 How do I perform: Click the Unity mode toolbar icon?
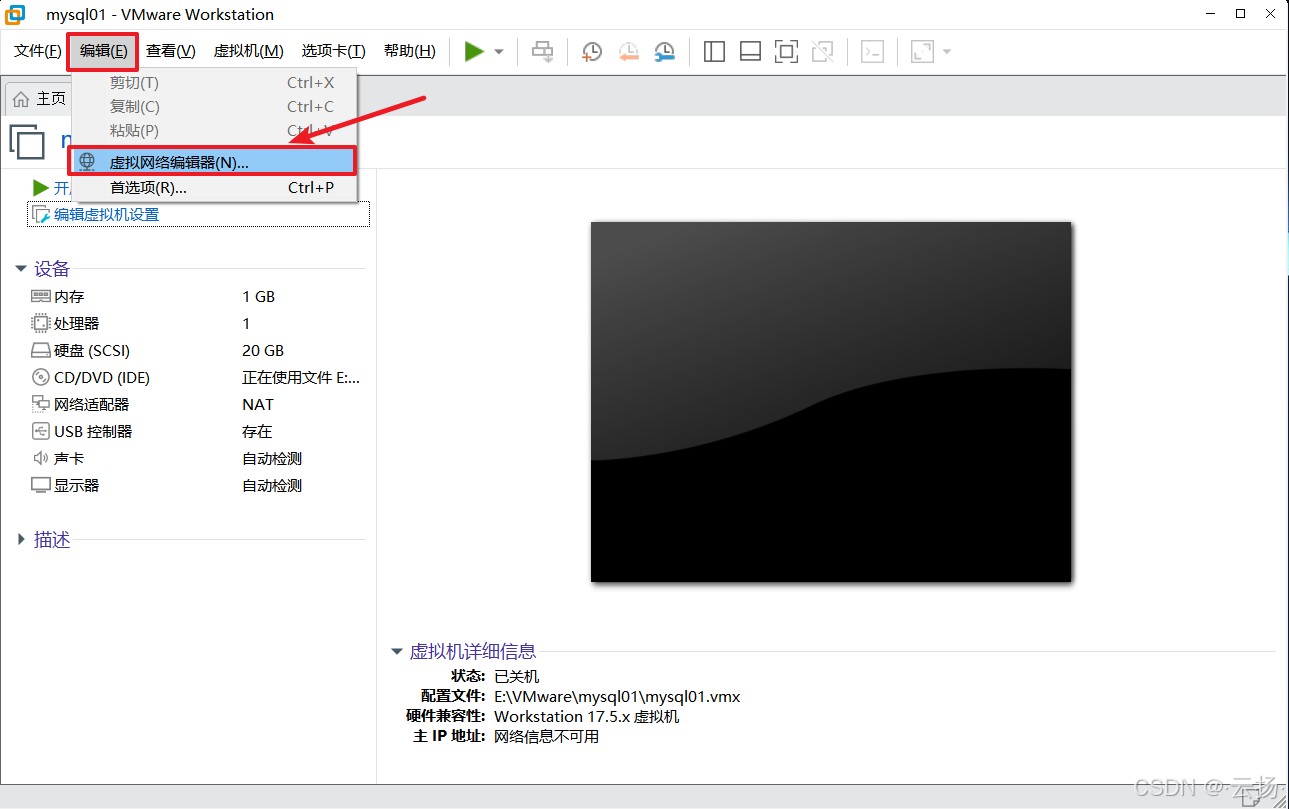(822, 51)
